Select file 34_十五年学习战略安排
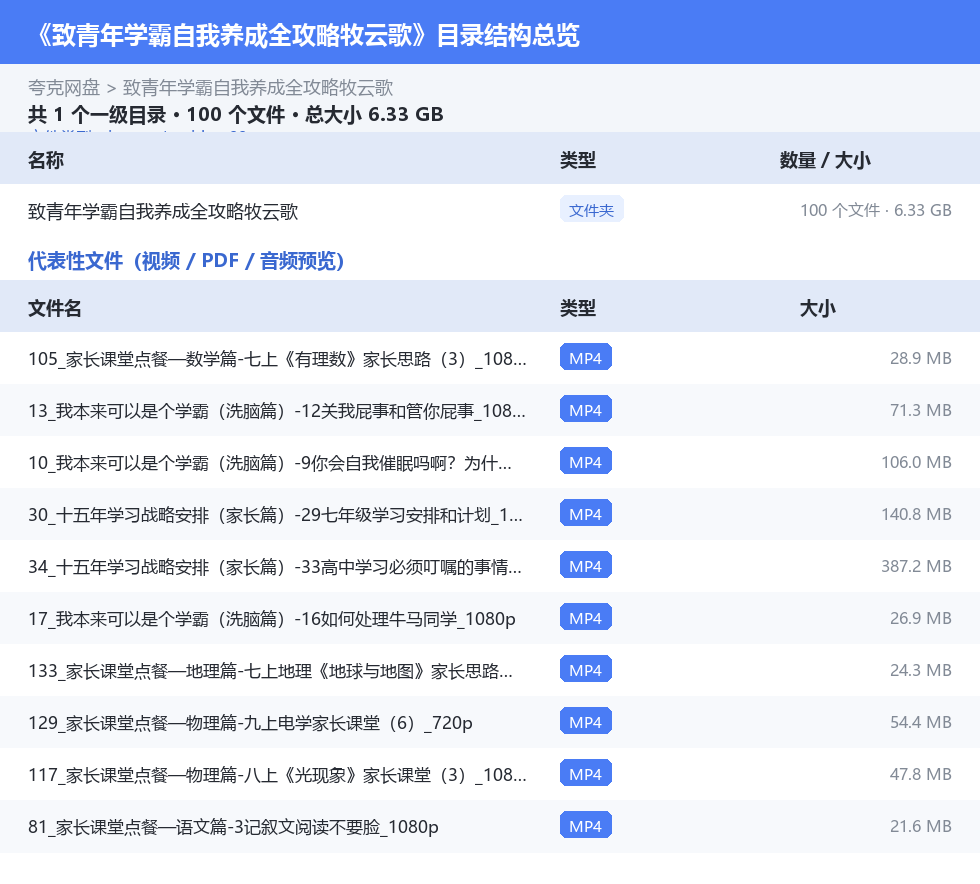 point(275,566)
